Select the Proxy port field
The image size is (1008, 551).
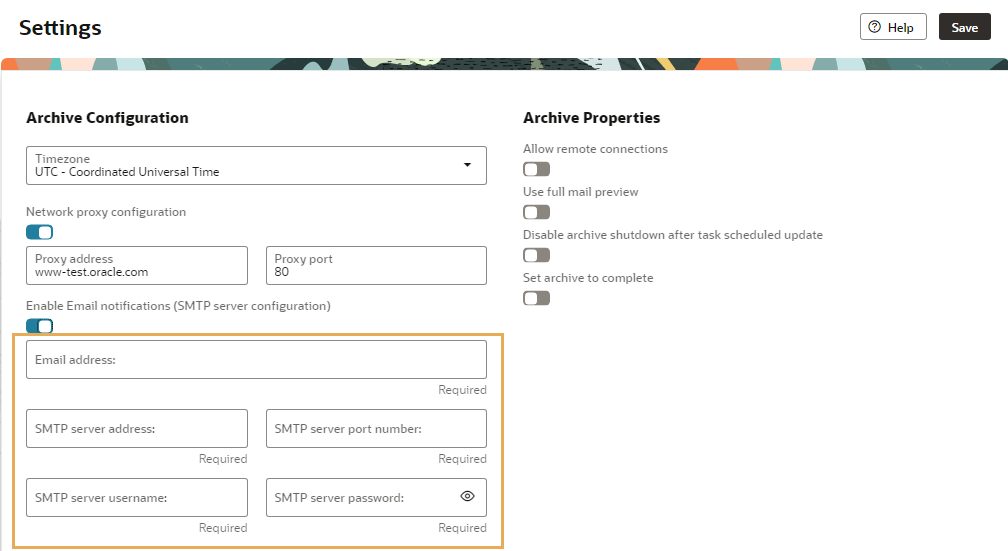[x=376, y=266]
